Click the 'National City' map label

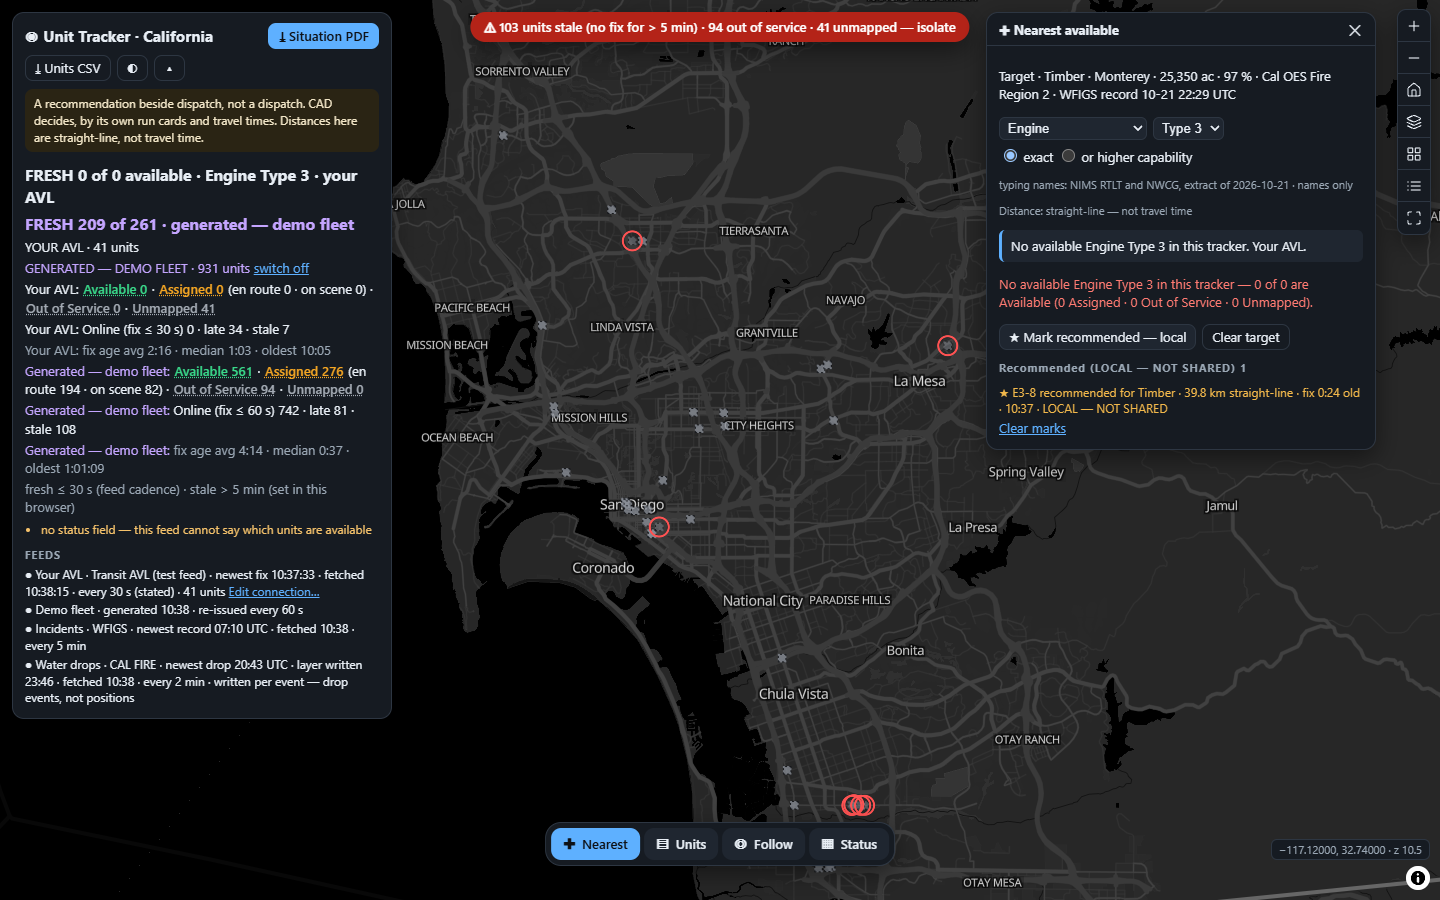[762, 600]
